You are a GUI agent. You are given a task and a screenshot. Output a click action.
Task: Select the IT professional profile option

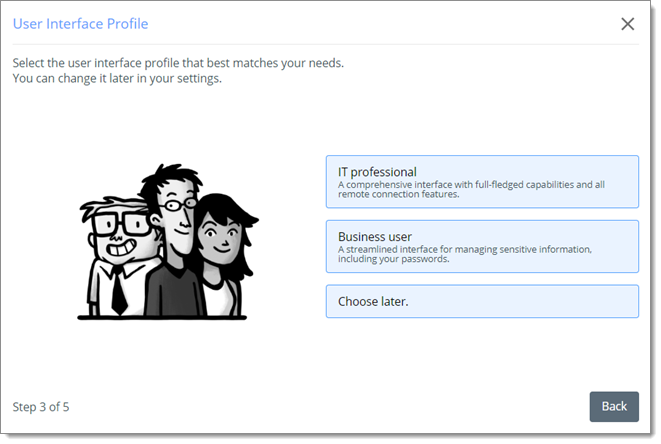pyautogui.click(x=482, y=182)
